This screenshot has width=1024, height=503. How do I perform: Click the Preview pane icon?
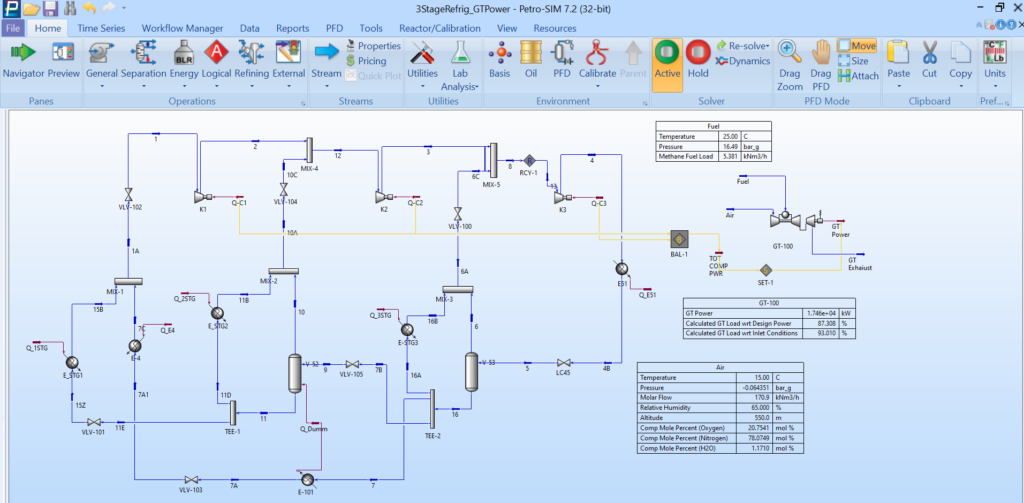64,58
